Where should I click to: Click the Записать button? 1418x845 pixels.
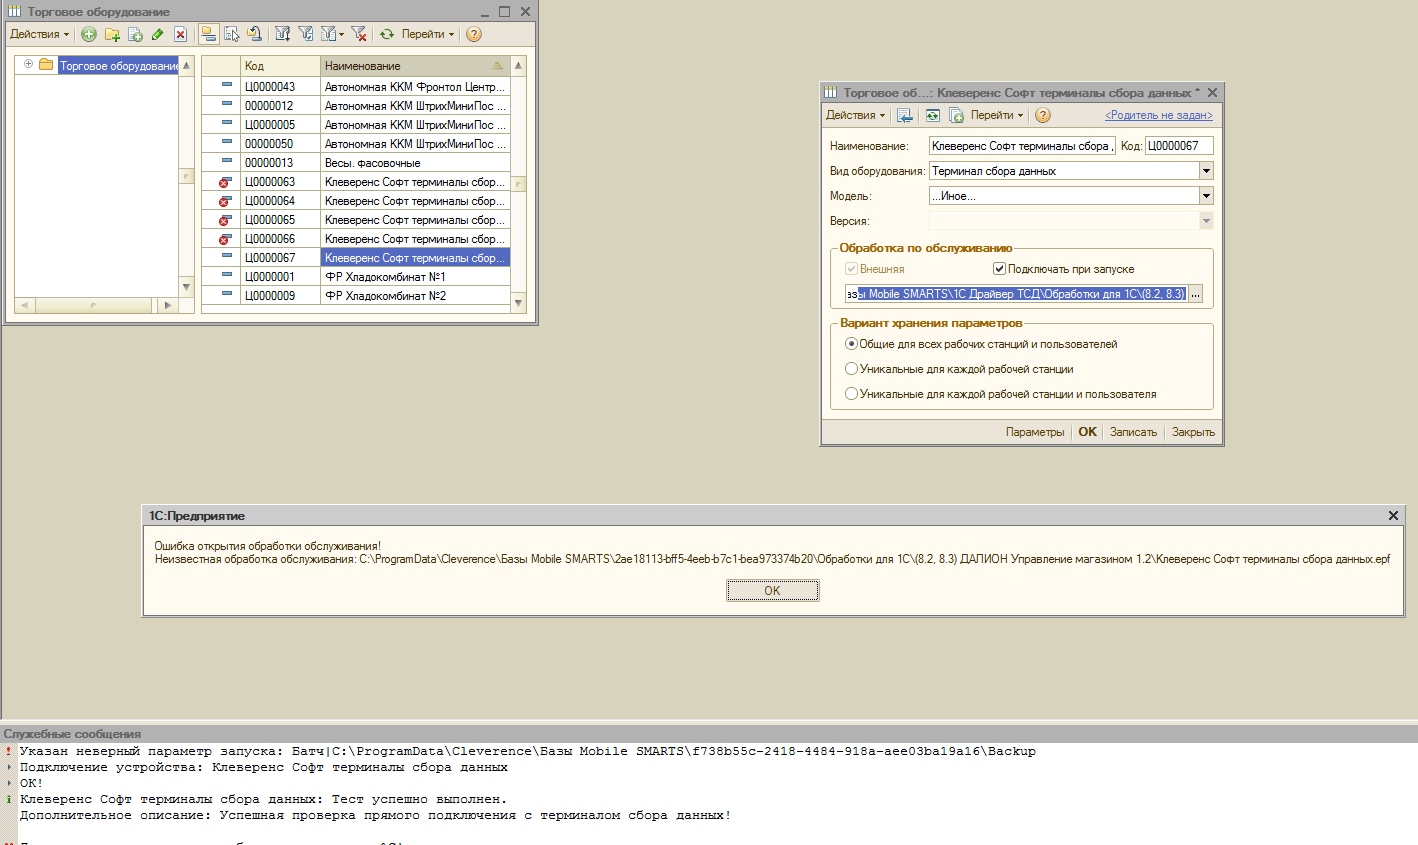tap(1133, 432)
